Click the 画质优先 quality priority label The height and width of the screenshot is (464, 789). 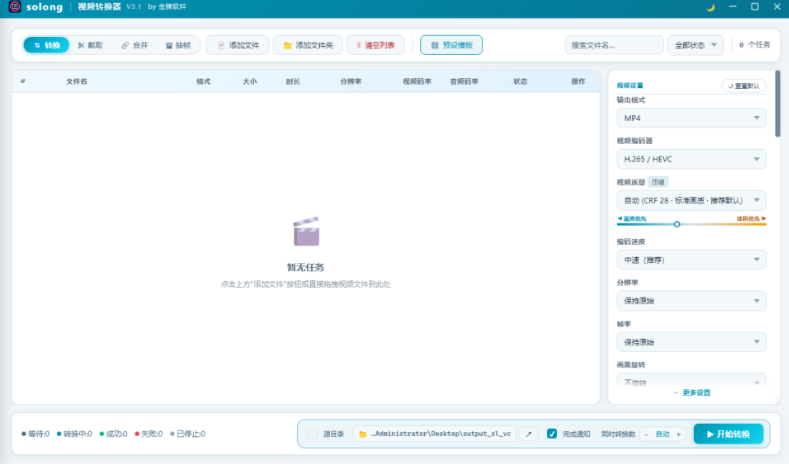(x=632, y=219)
